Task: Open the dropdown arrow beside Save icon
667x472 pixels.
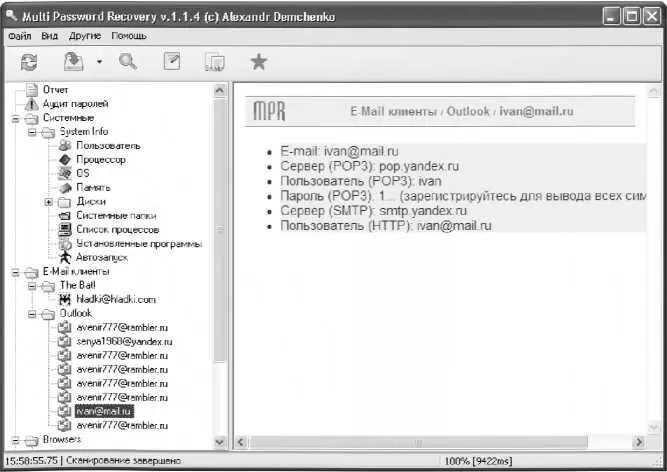Action: pos(99,62)
